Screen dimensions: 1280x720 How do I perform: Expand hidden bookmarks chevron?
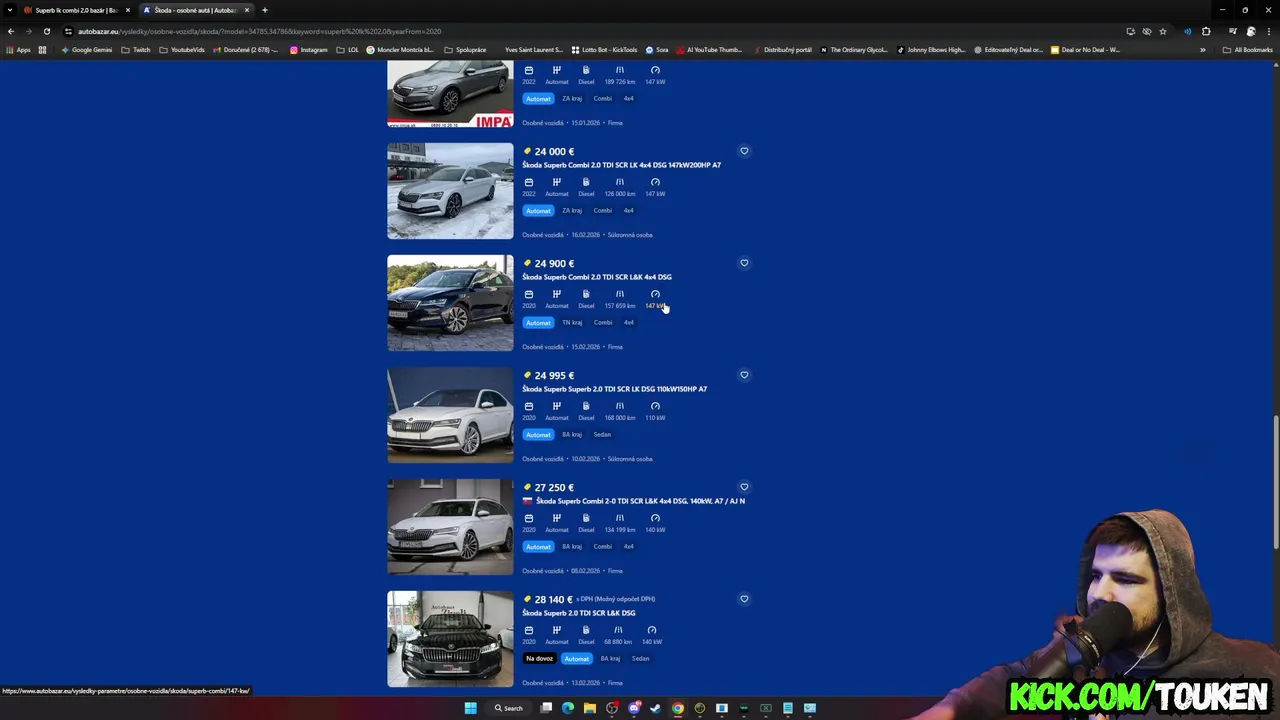[x=1203, y=49]
